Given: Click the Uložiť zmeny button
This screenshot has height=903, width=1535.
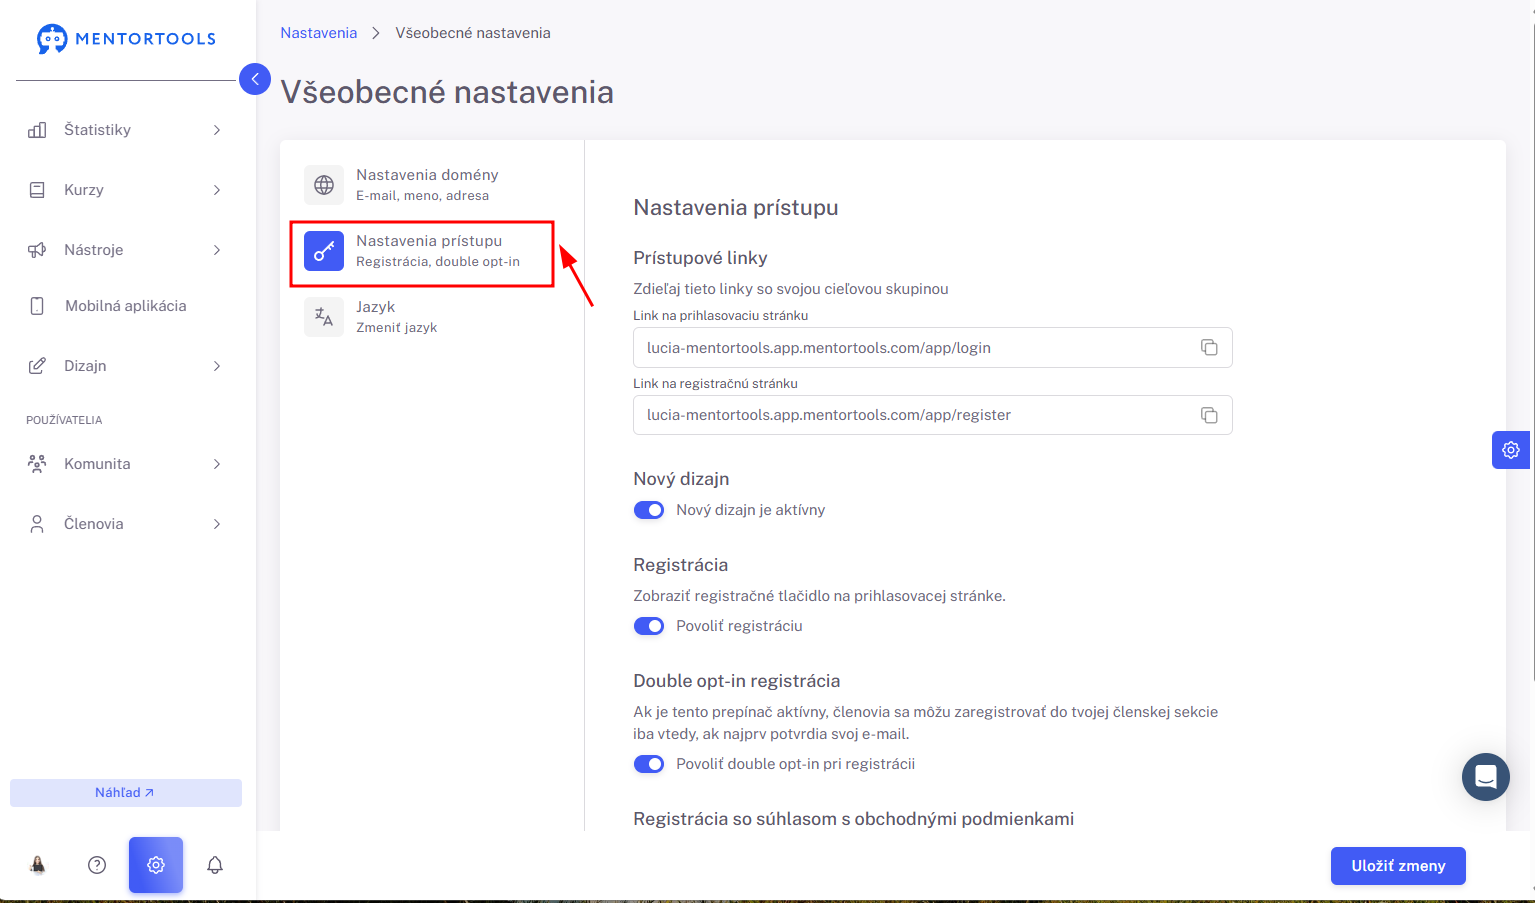Looking at the screenshot, I should pos(1398,866).
